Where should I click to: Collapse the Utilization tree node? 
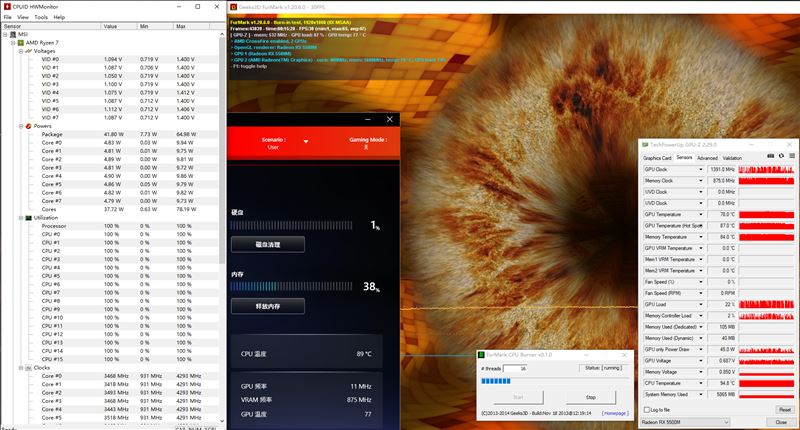(x=21, y=218)
